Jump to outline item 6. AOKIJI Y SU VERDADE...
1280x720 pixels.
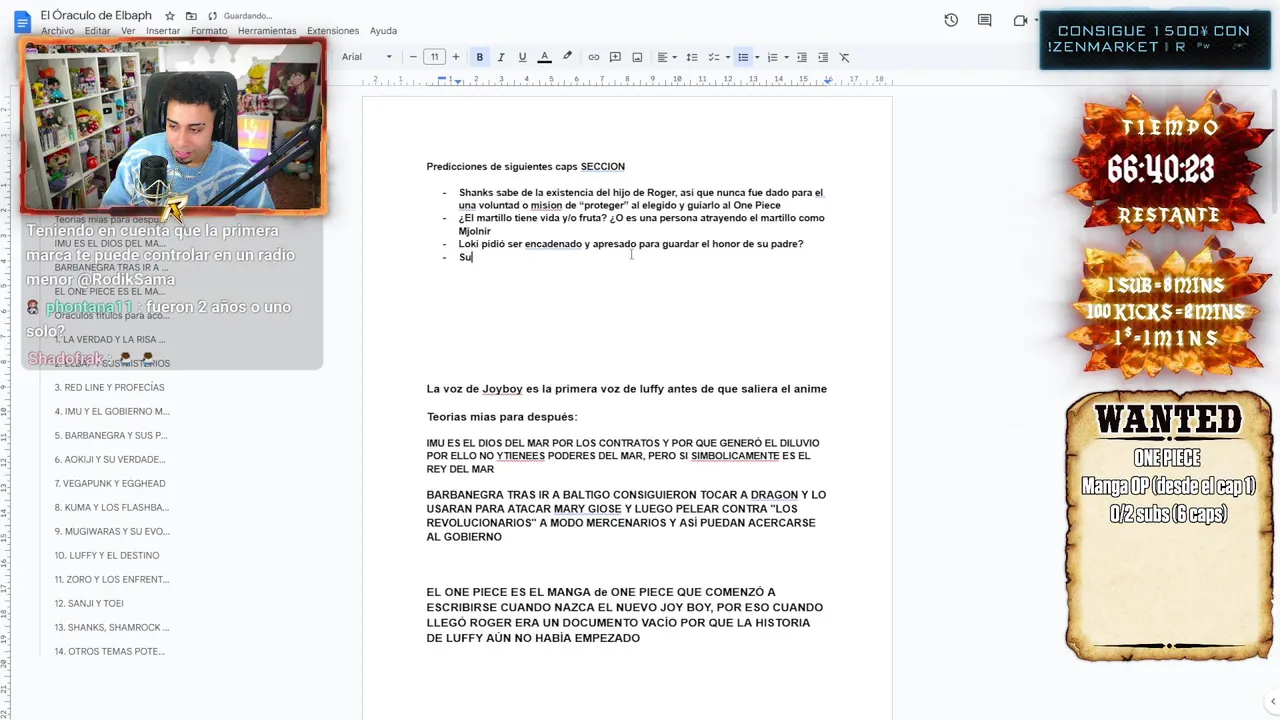110,459
